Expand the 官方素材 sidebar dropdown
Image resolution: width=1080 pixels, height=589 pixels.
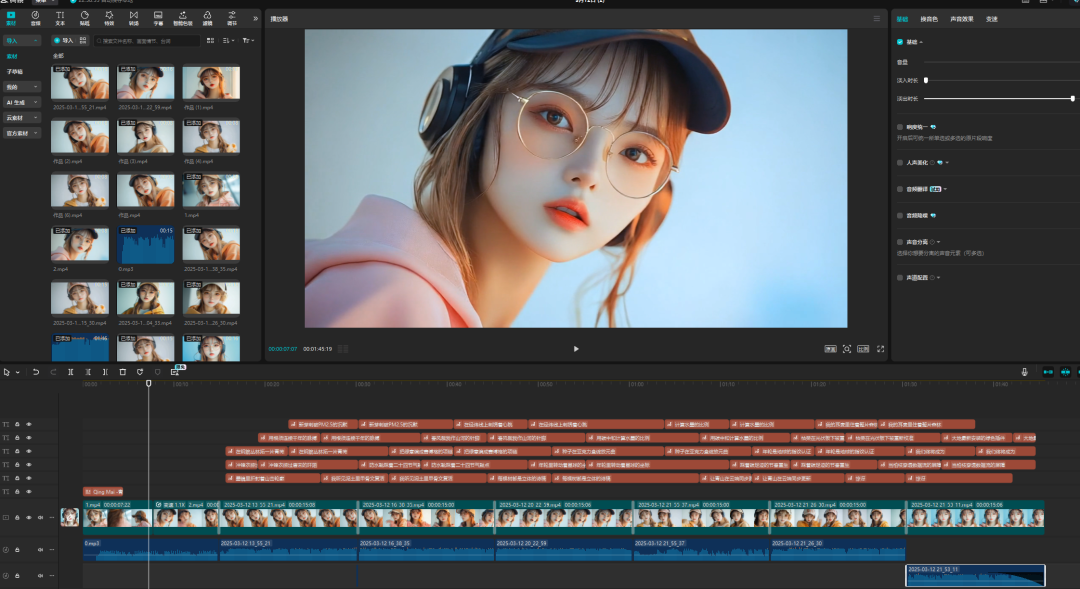22,133
